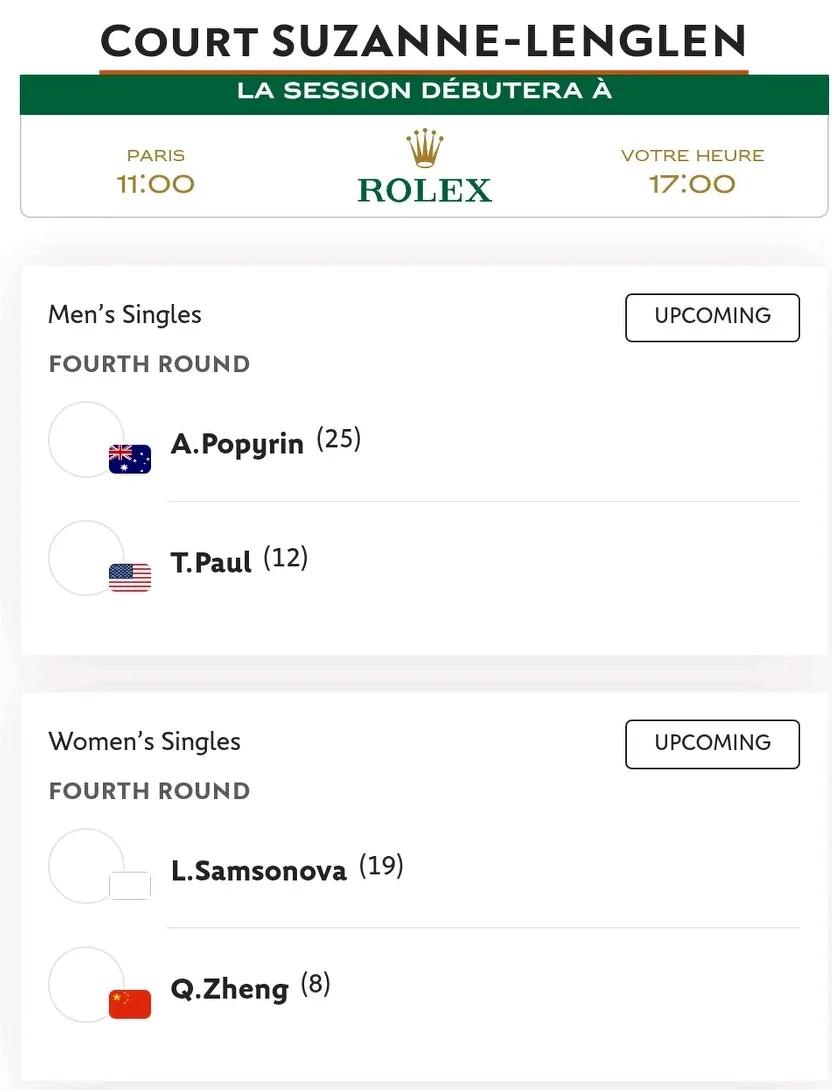Click the La Session Débutera À green banner
This screenshot has height=1090, width=832.
pos(424,94)
